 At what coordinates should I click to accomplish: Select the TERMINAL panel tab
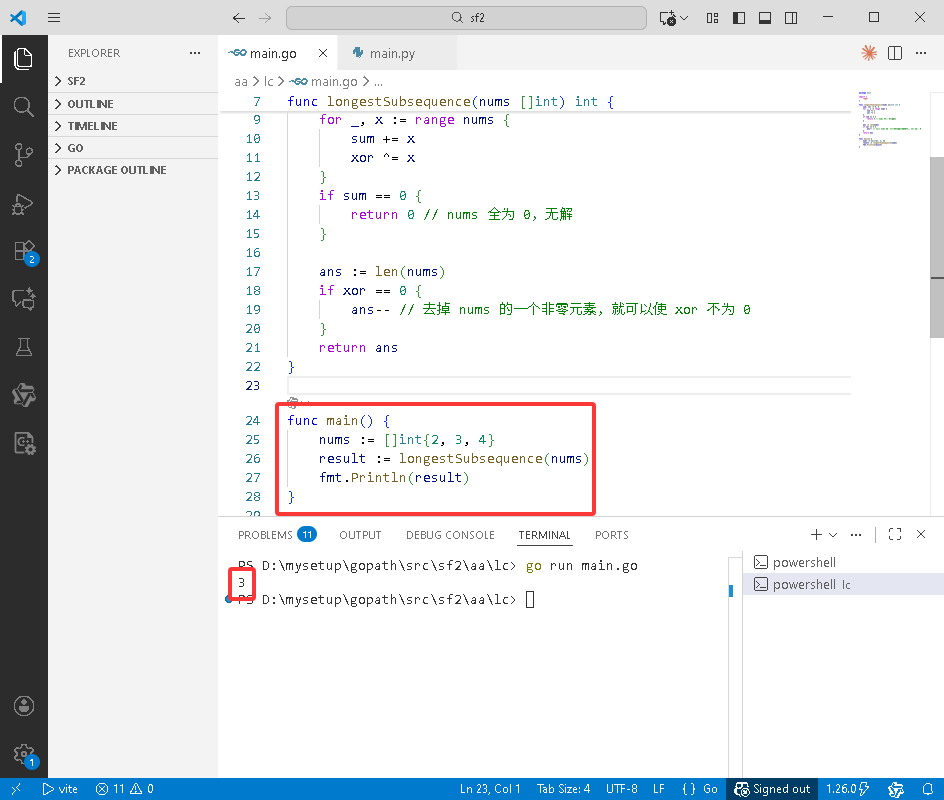click(x=544, y=535)
